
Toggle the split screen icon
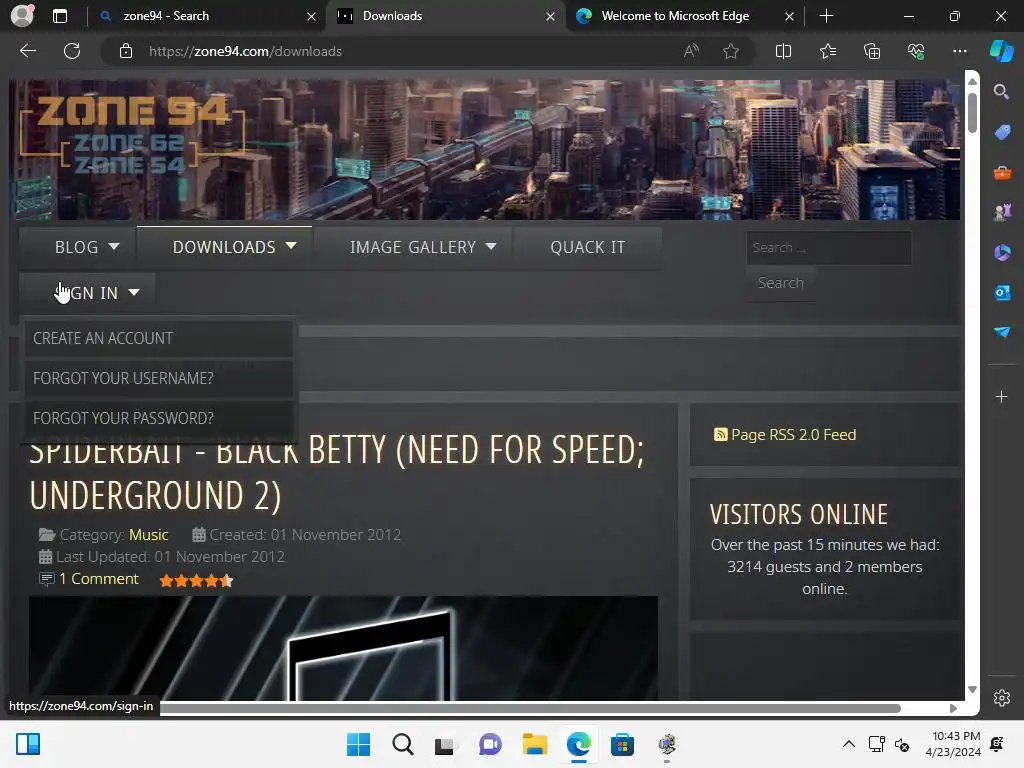783,51
